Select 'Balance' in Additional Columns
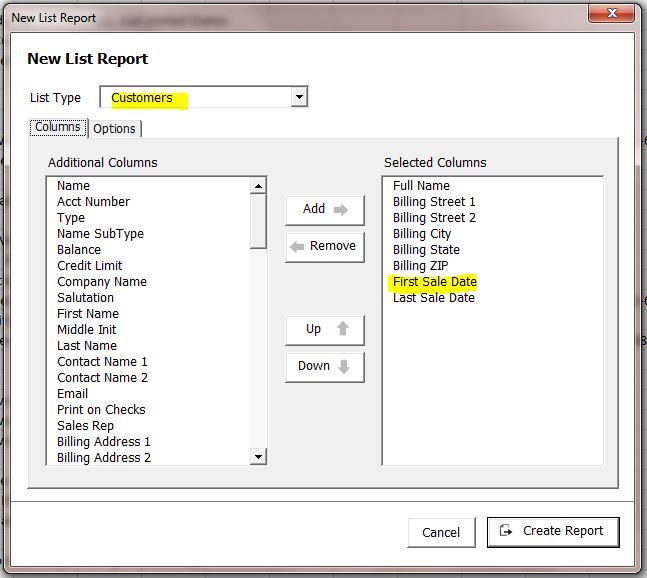Image resolution: width=647 pixels, height=578 pixels. pos(79,250)
